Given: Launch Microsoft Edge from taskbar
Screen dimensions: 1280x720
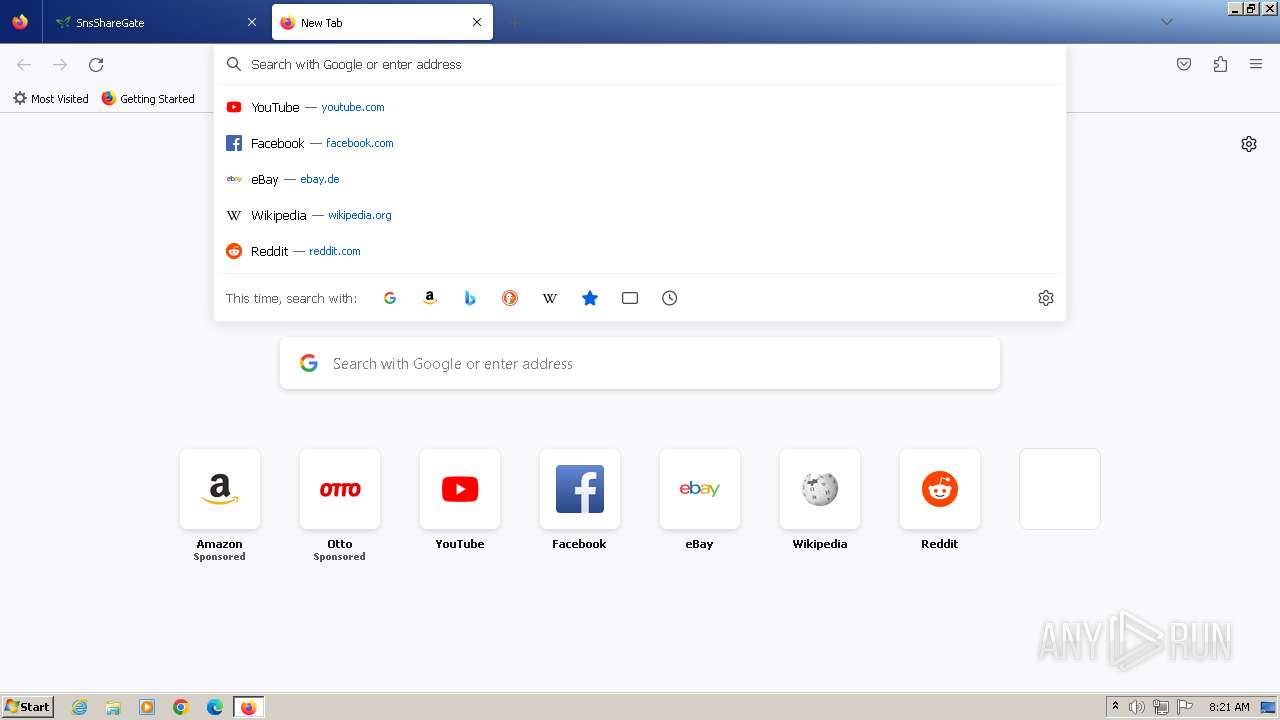Looking at the screenshot, I should click(215, 707).
